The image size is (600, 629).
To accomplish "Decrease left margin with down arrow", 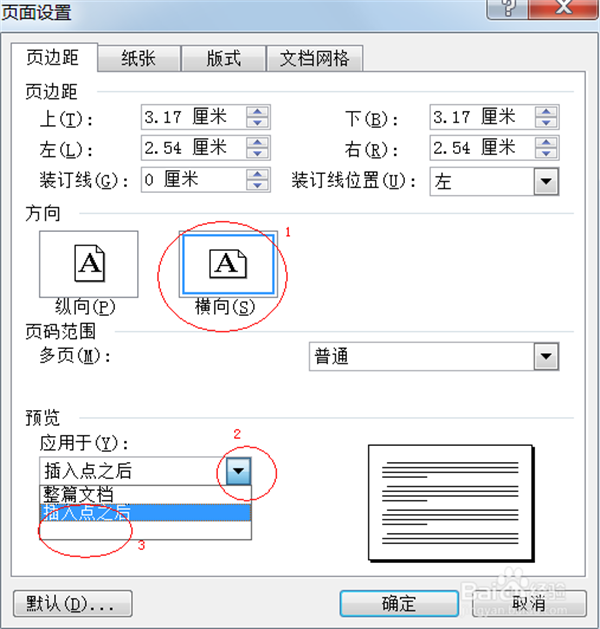I will tap(257, 153).
